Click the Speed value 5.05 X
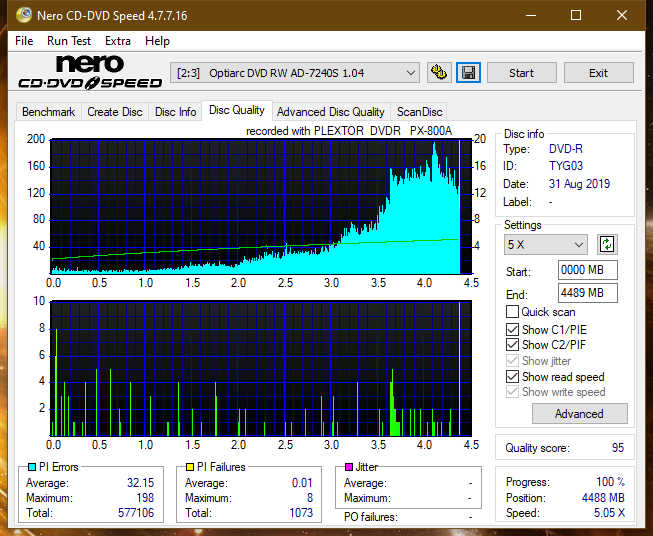This screenshot has height=536, width=653. point(610,513)
